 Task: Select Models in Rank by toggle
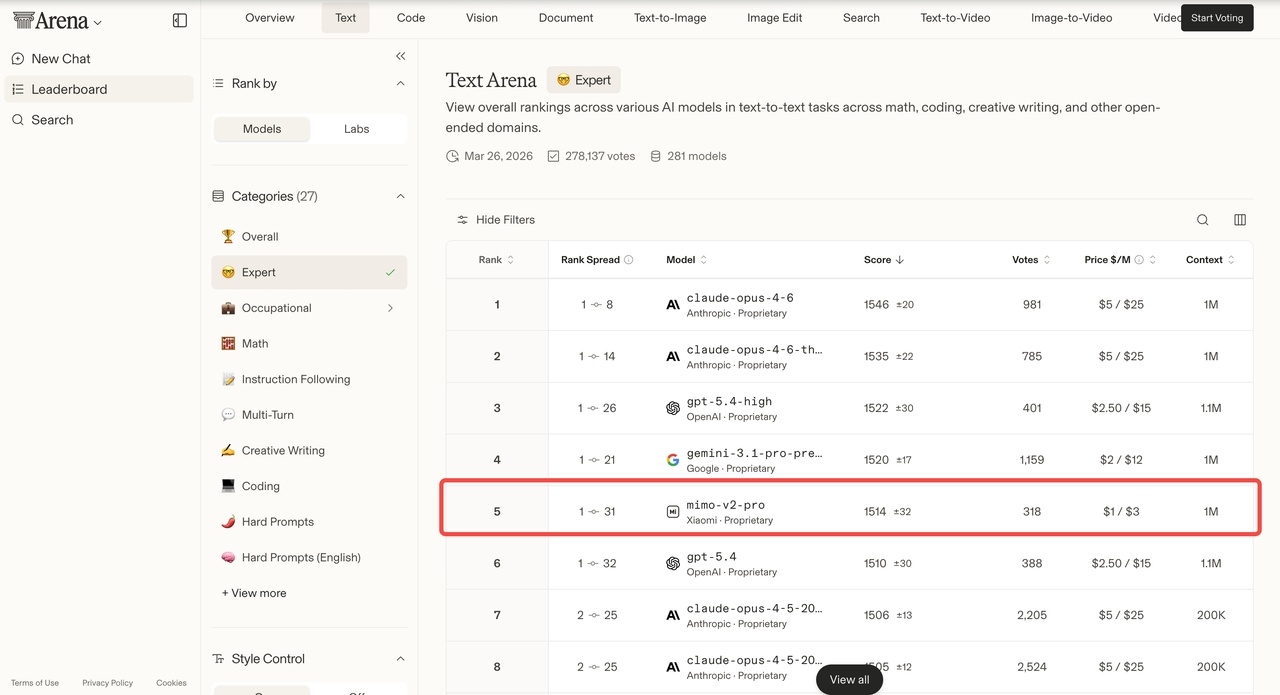point(262,129)
